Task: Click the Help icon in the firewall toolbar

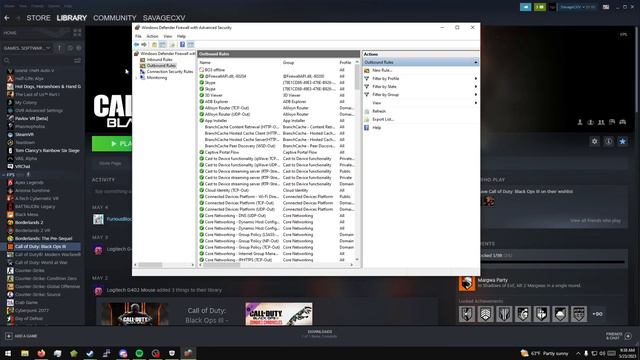Action: (182, 44)
